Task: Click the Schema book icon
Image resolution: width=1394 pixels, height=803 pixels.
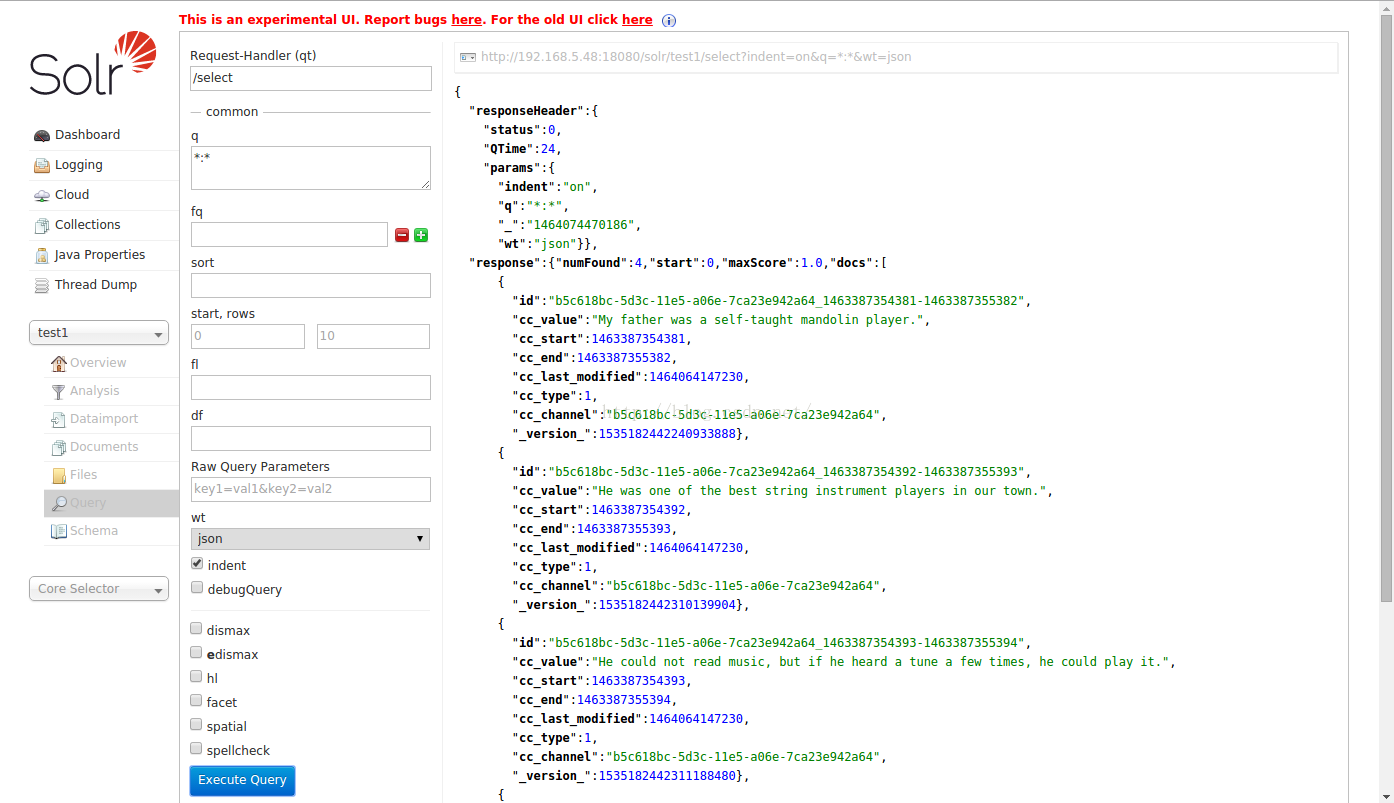Action: click(59, 531)
